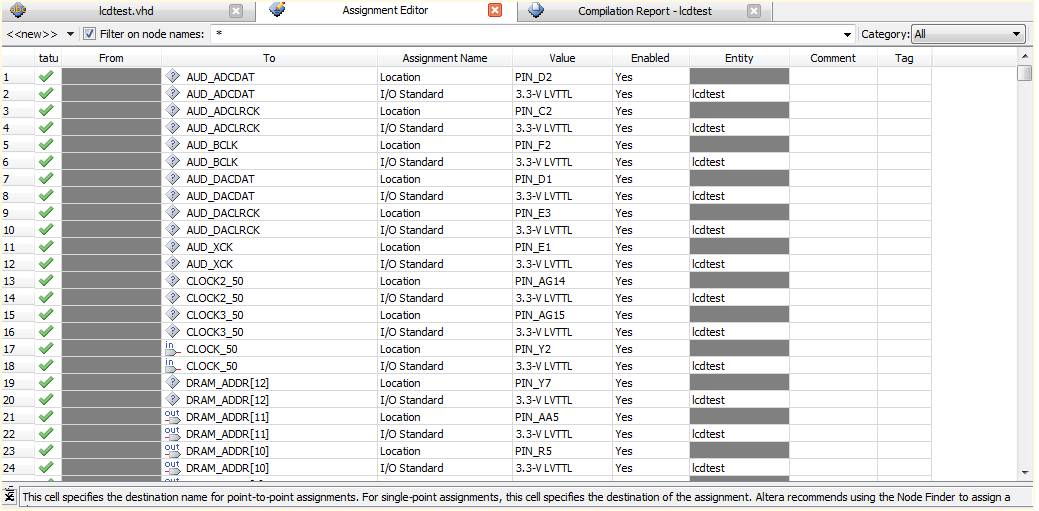Click the green status checkmark in row 6

coord(46,162)
